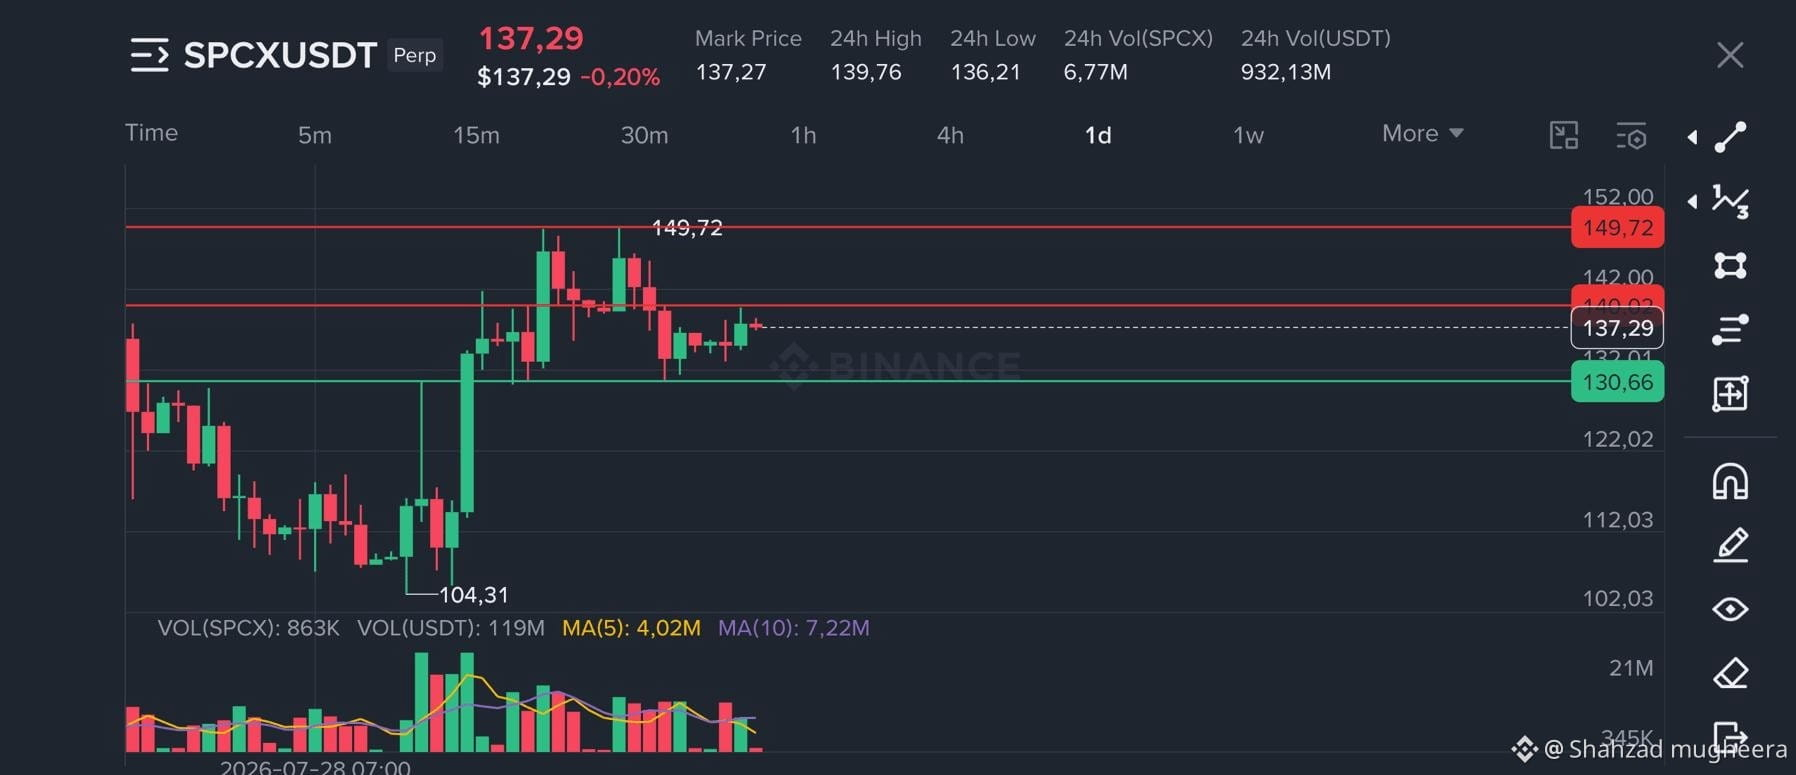Click the 137,29 current price label
The width and height of the screenshot is (1796, 775).
[1617, 328]
